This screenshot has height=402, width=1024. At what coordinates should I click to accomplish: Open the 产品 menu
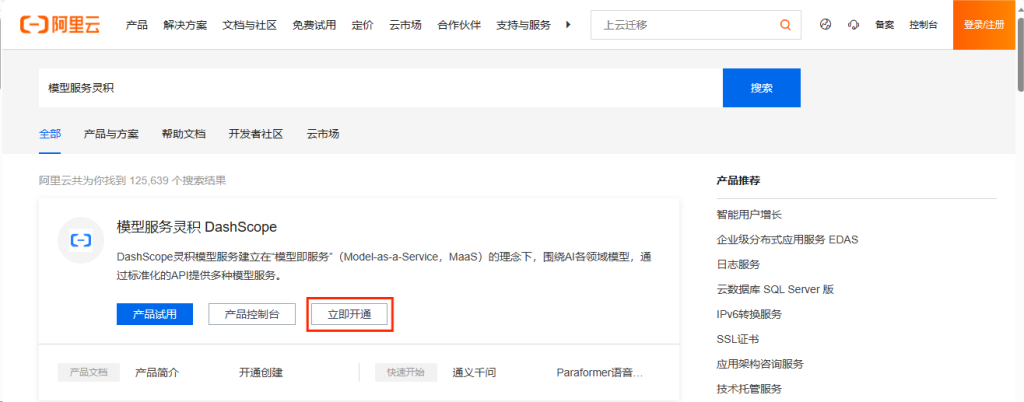coord(136,25)
